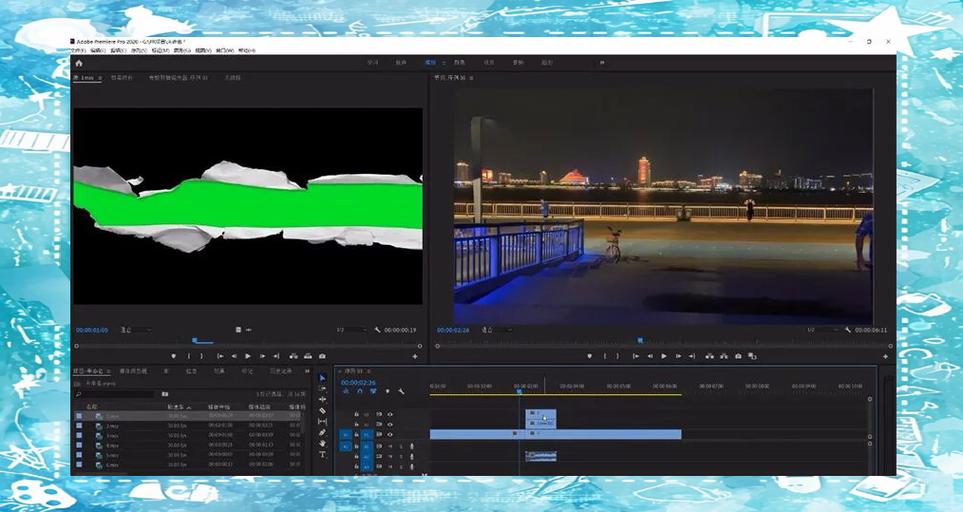Toggle eye visibility on top video track
Viewport: 963px width, 512px height.
[x=389, y=414]
